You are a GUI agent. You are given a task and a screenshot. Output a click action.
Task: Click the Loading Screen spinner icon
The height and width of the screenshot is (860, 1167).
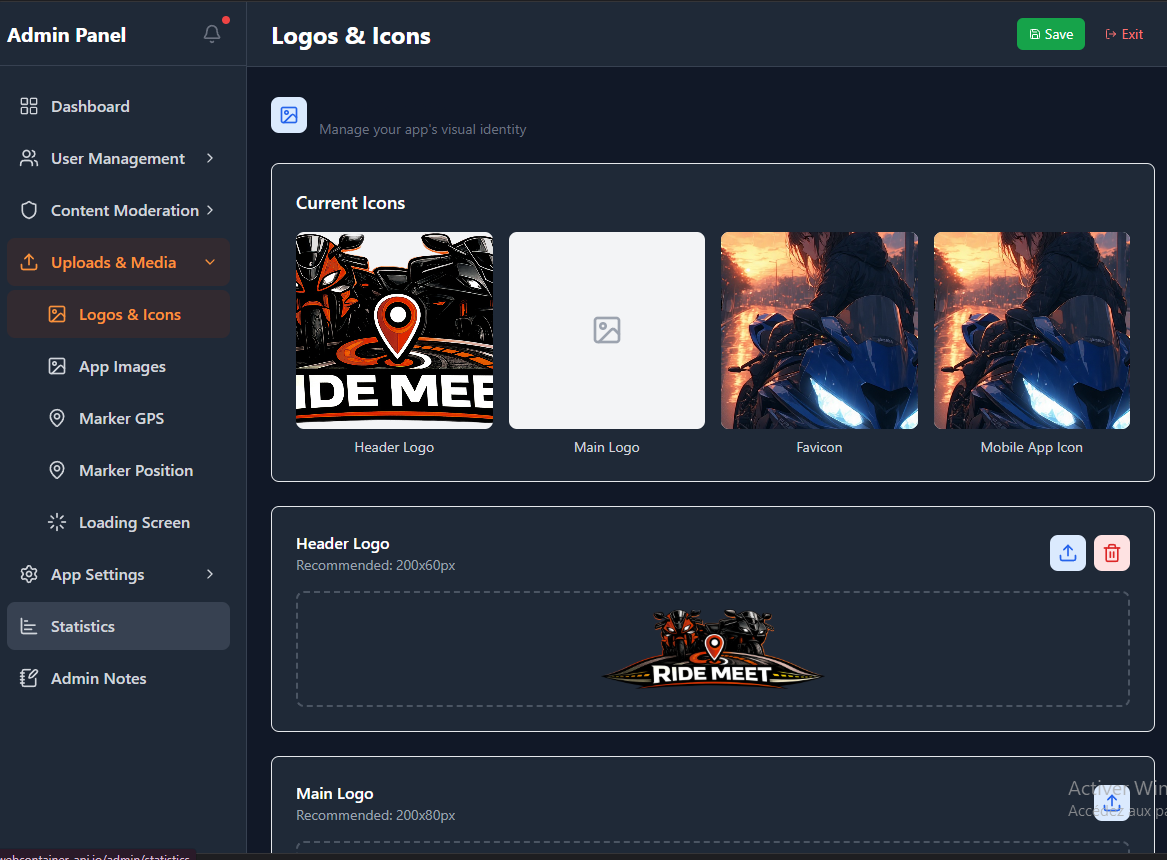coord(57,522)
